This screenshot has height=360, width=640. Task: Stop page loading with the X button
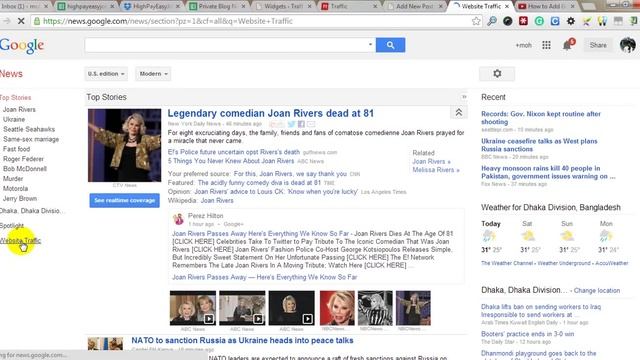21,21
